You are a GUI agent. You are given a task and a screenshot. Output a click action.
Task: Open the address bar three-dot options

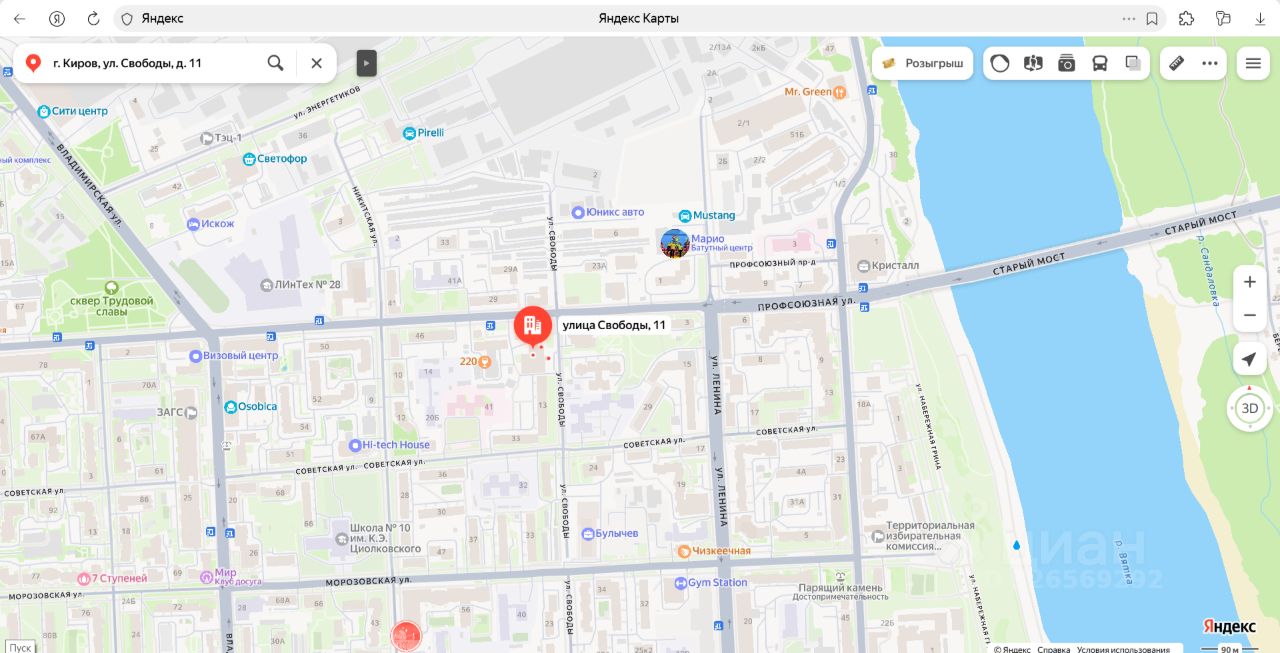[x=1129, y=18]
